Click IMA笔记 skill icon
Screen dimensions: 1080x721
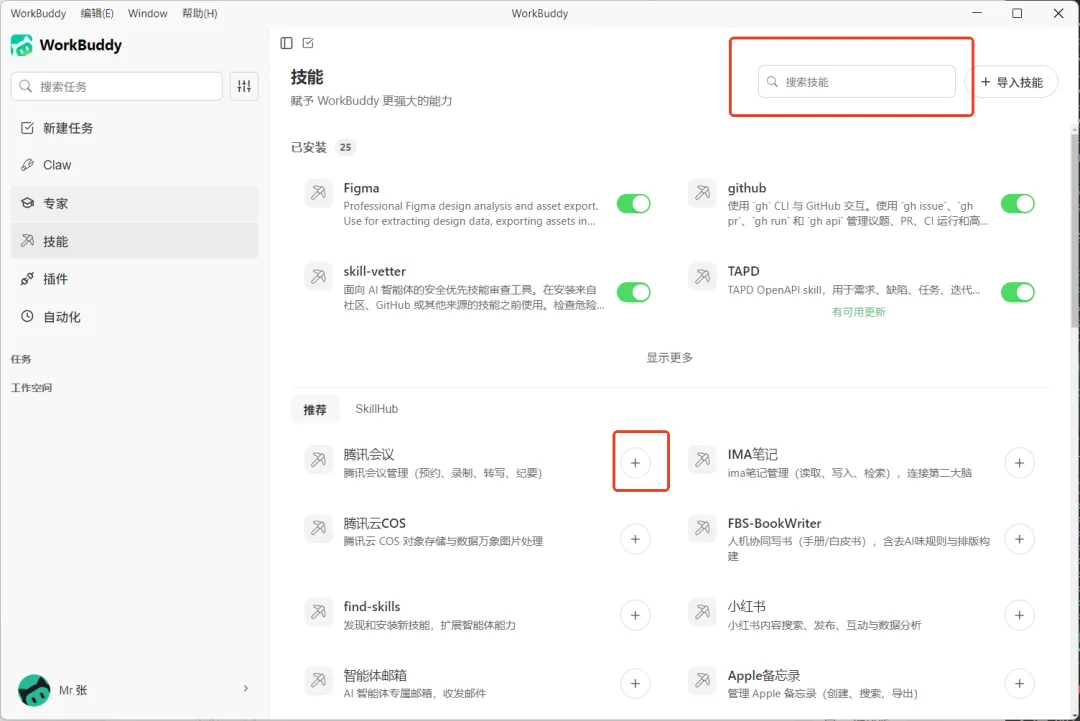coord(703,459)
